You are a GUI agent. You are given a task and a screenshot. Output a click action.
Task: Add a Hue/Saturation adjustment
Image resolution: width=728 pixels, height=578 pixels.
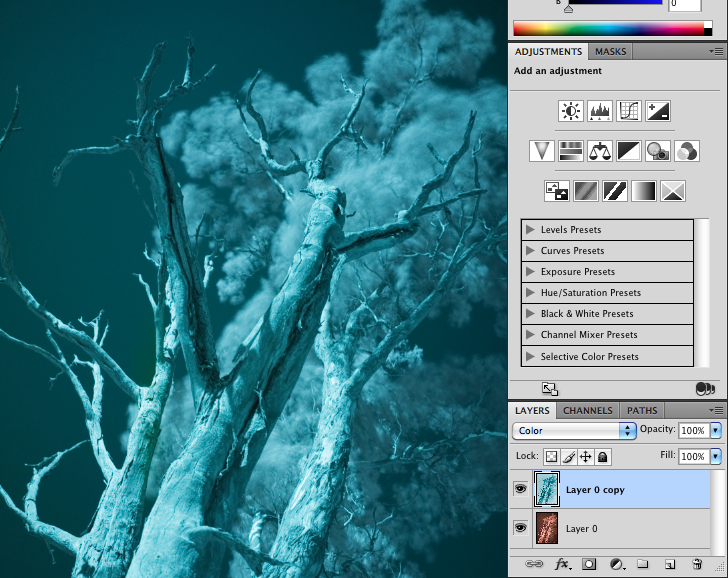[x=571, y=151]
